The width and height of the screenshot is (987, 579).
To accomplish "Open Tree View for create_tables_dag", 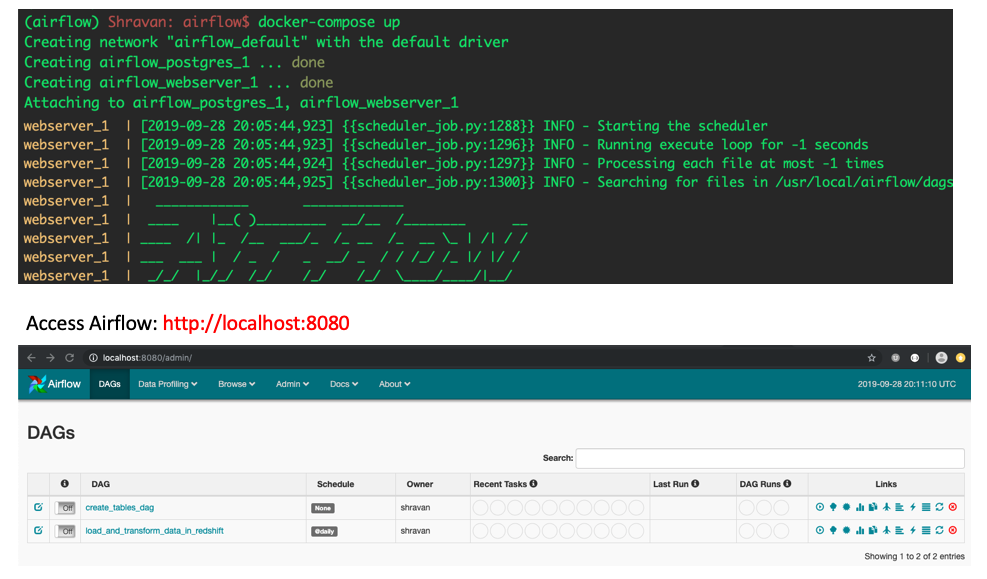I will coord(833,507).
